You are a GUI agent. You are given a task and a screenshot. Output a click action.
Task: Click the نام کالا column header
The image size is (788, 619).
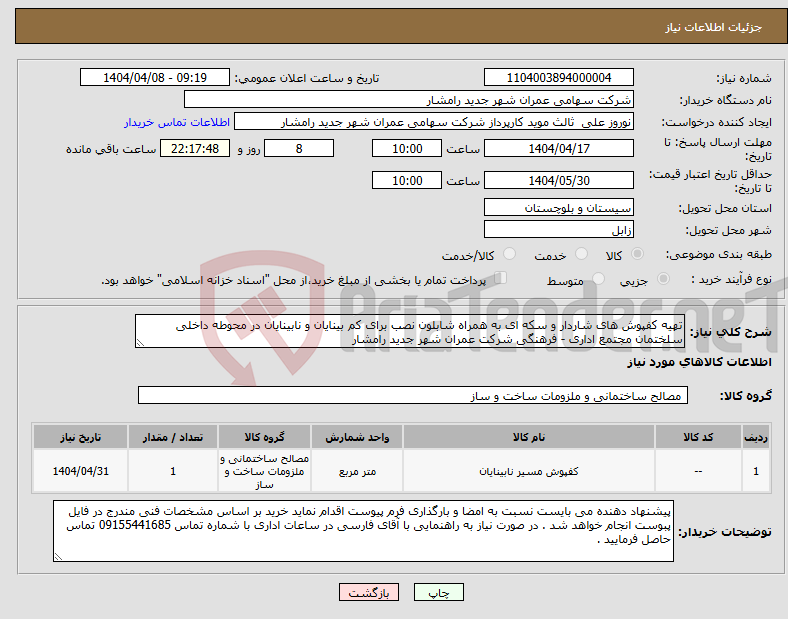[x=529, y=437]
